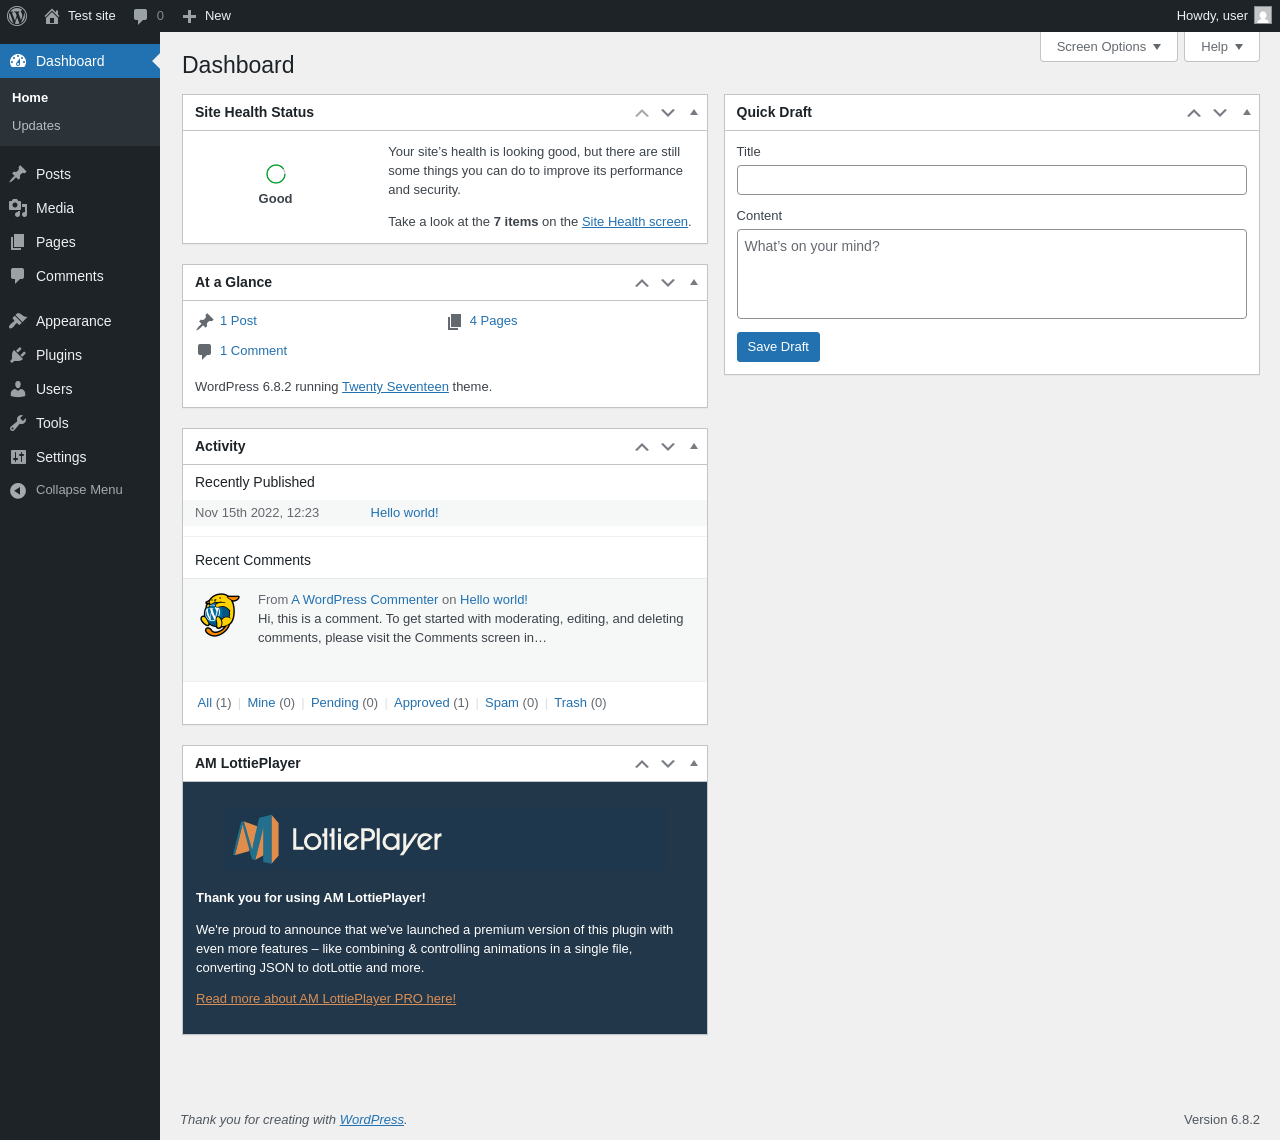Open the 1 Comment link

253,351
